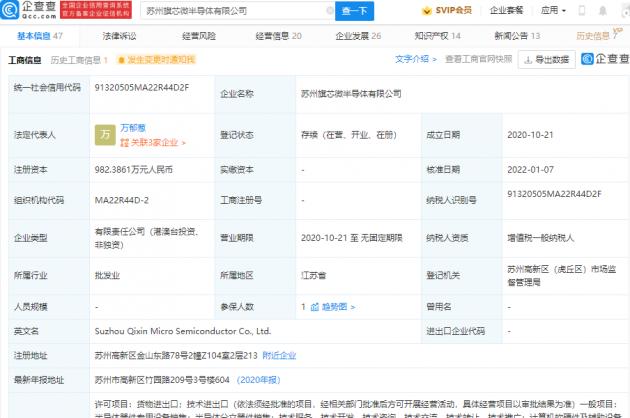Select enterprise type 有限责任公司 cell
The image size is (630, 418).
click(x=147, y=238)
